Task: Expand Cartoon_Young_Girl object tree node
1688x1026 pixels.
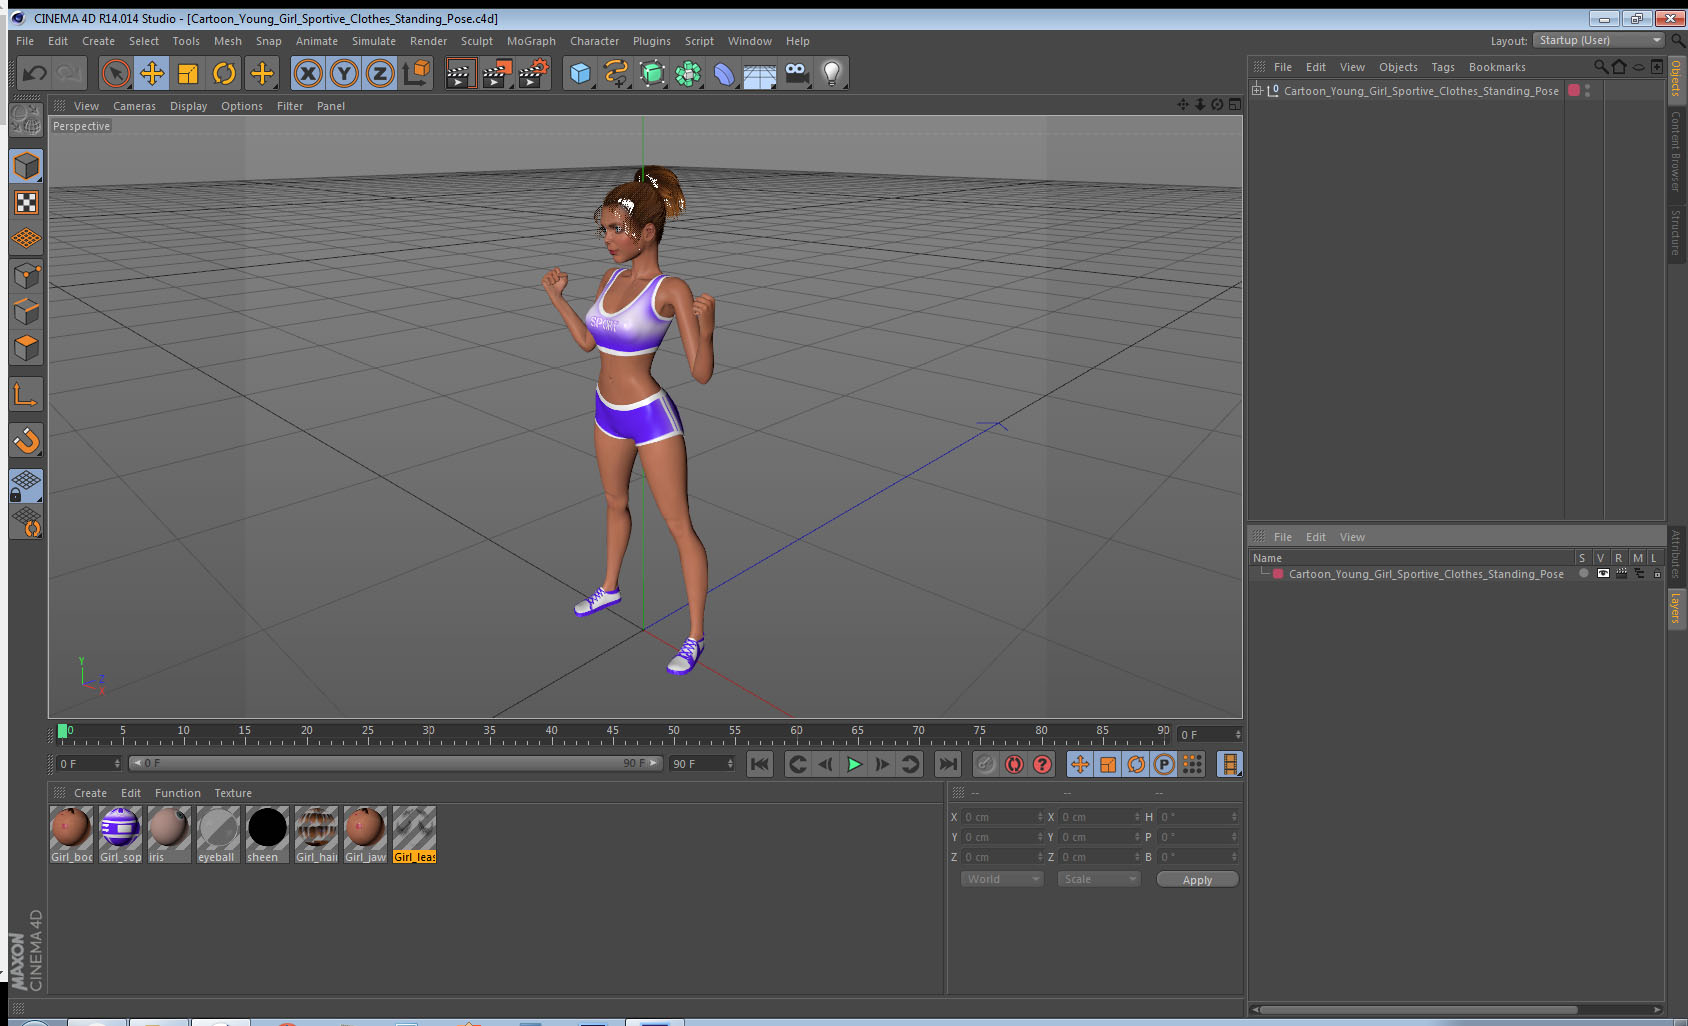Action: click(1257, 90)
